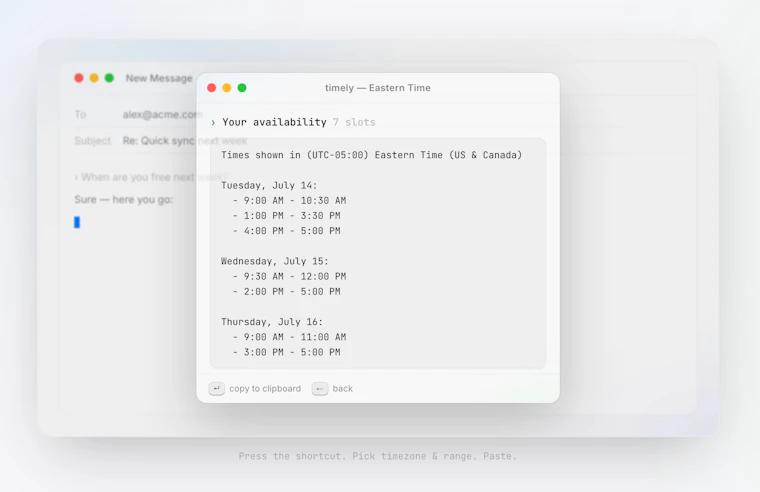
Task: Minimize the timely window with yellow button
Action: click(227, 88)
